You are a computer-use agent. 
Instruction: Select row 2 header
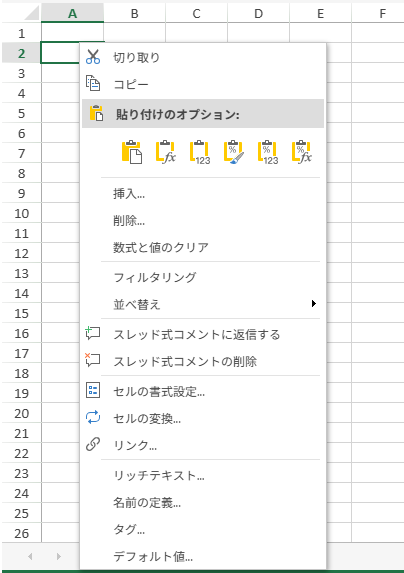coord(22,53)
